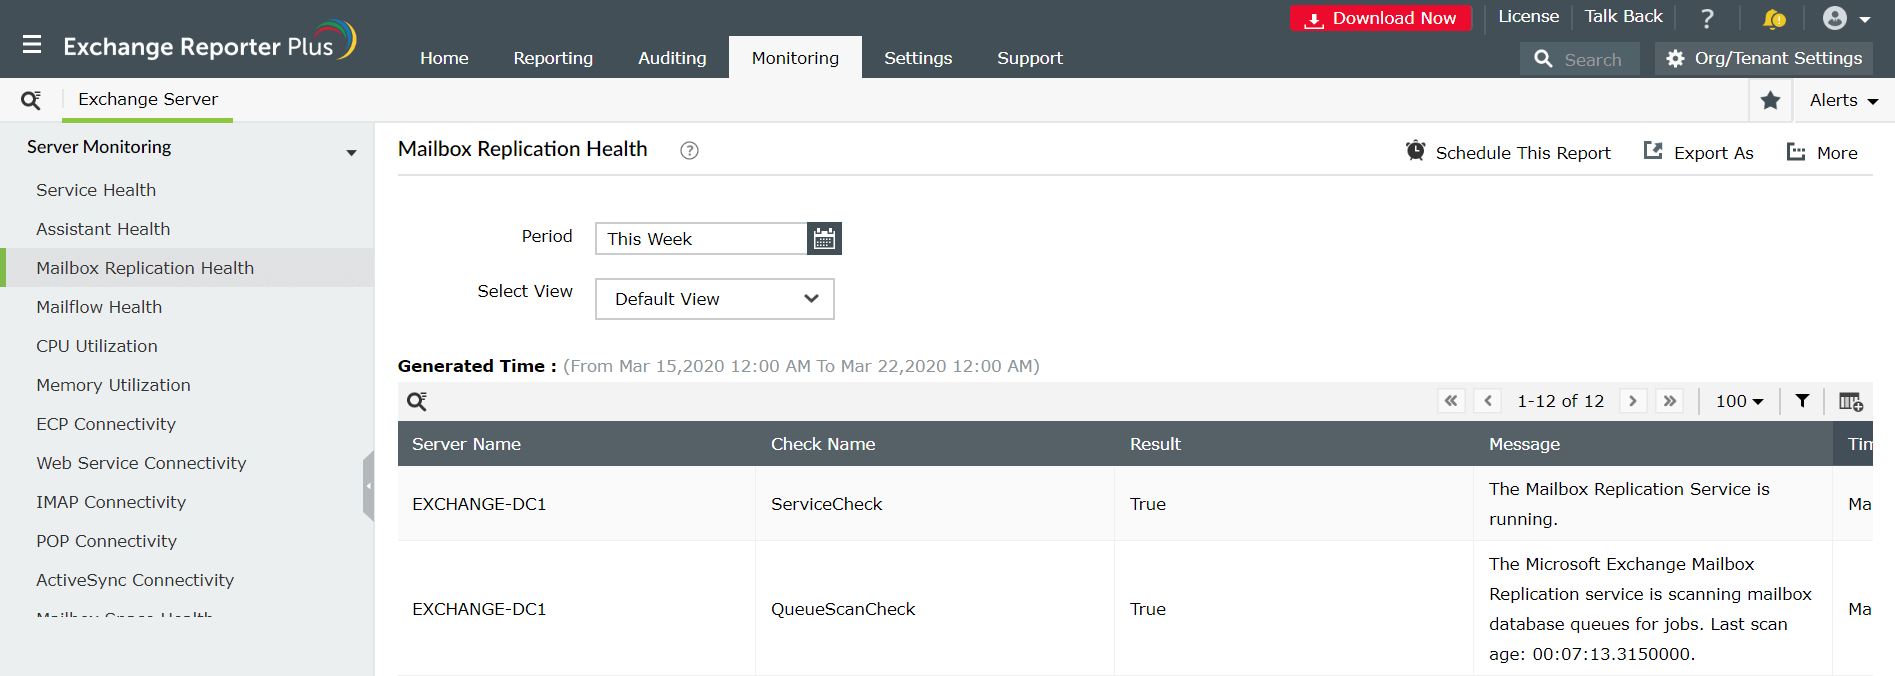This screenshot has height=676, width=1895.
Task: Click the sidebar report search icon
Action: (31, 100)
